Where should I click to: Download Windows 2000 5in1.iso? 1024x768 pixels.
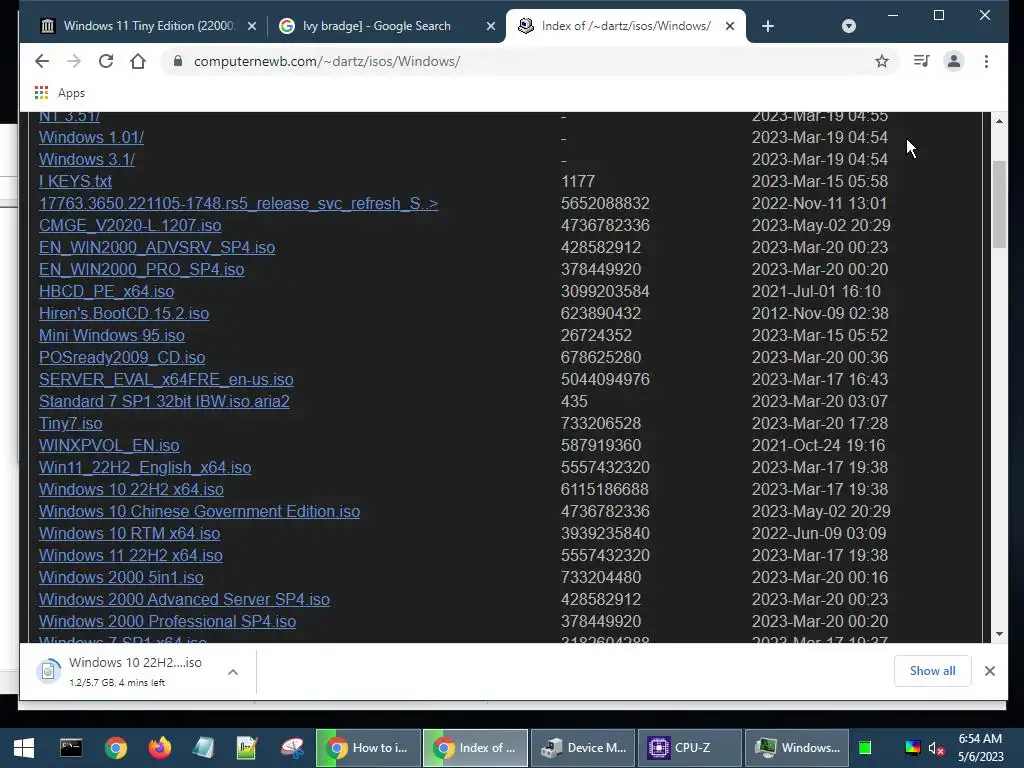pyautogui.click(x=121, y=577)
